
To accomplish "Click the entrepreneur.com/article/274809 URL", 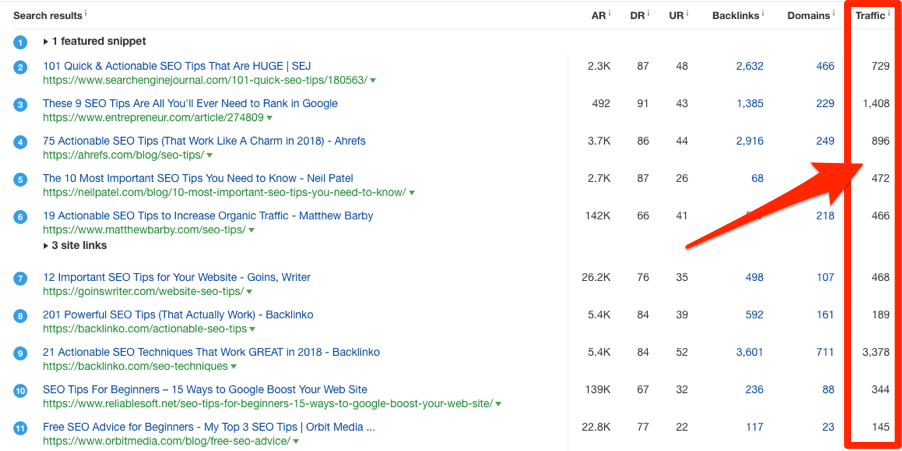I will 154,118.
